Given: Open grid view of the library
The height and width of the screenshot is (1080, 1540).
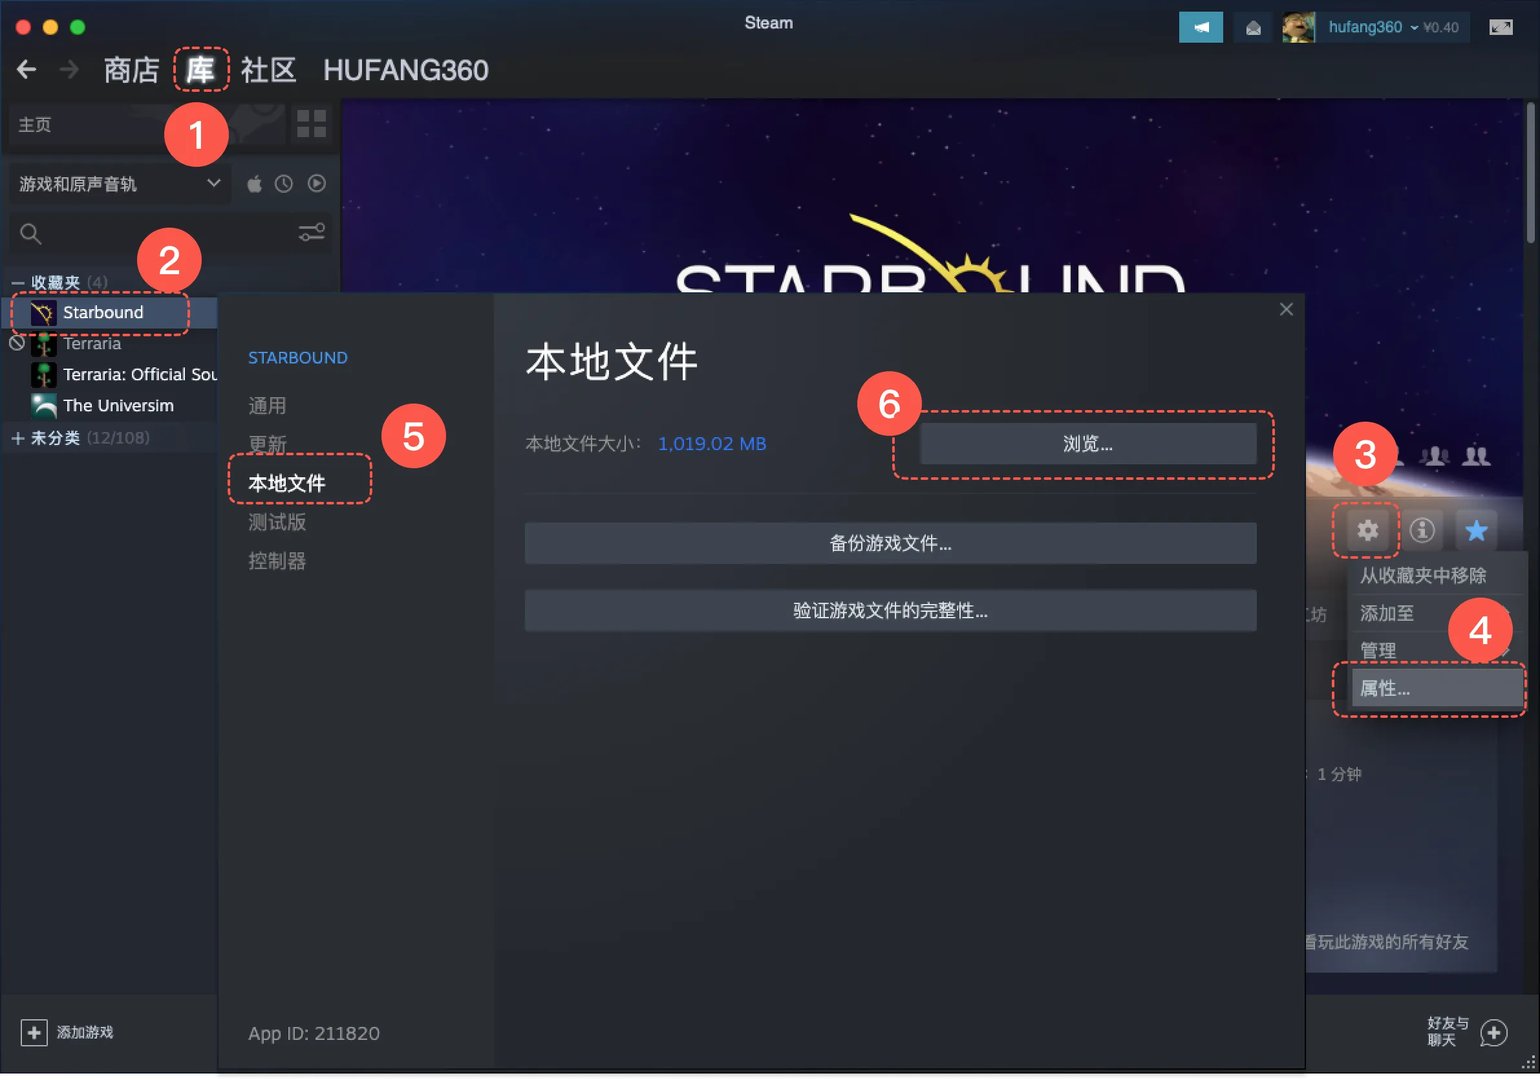Looking at the screenshot, I should coord(311,123).
